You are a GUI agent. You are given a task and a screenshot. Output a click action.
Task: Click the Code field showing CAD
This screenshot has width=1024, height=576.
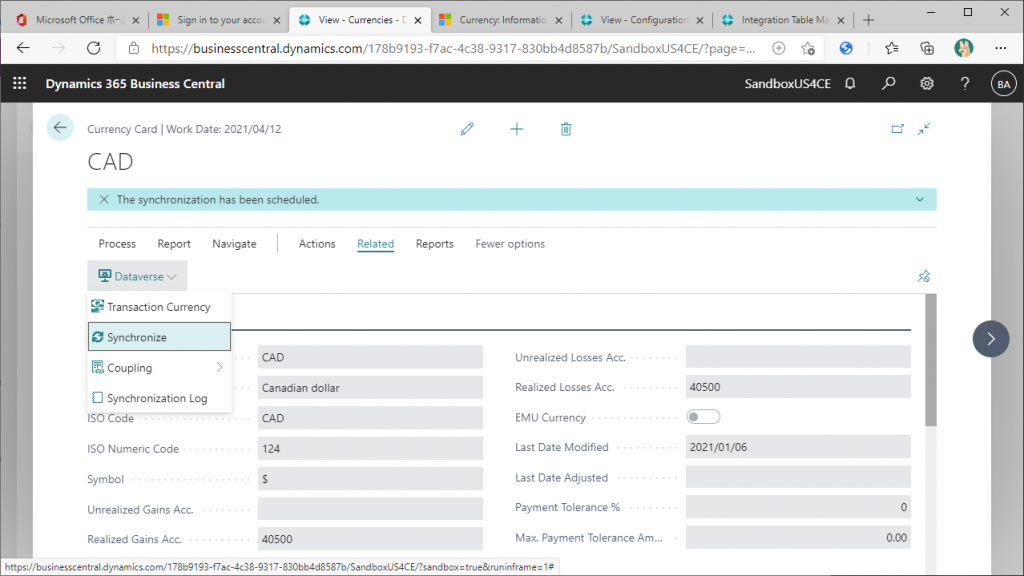pos(370,357)
